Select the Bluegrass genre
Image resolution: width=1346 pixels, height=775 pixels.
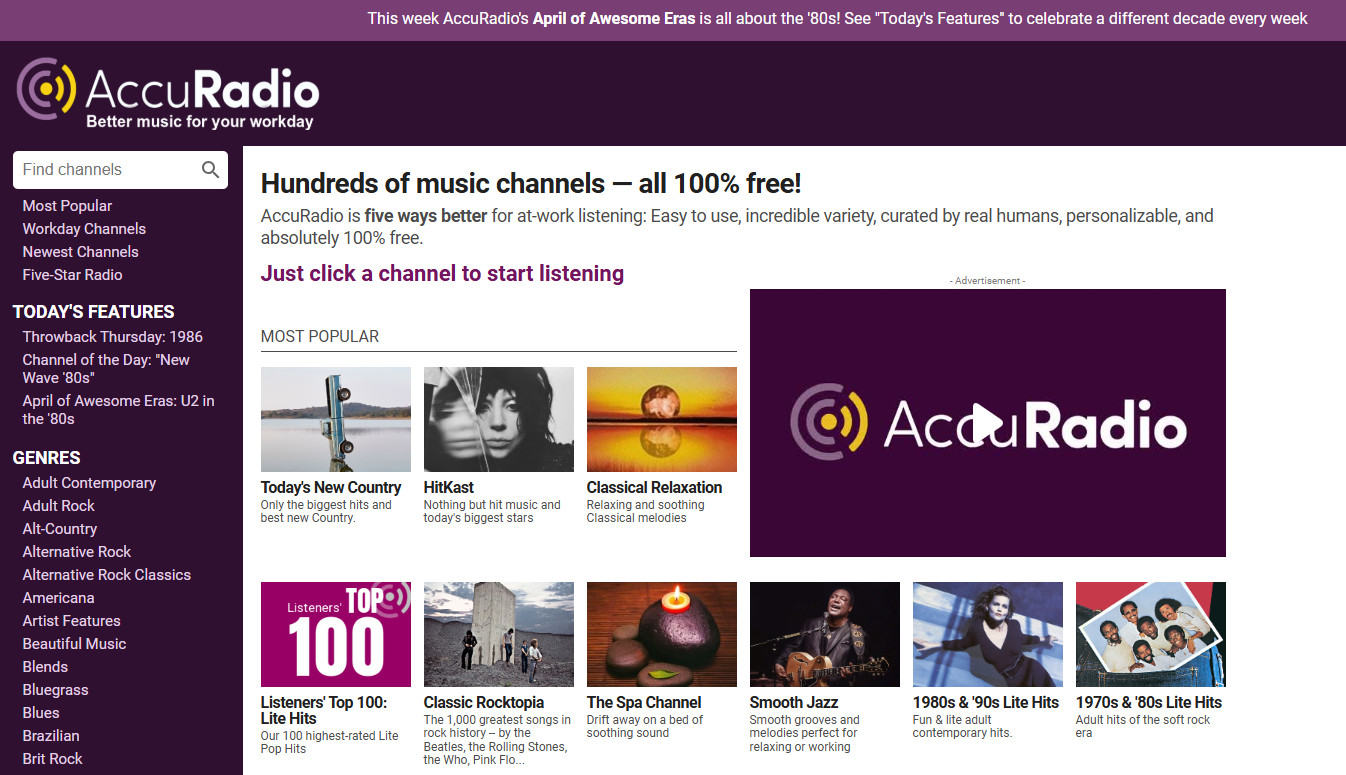pos(55,690)
